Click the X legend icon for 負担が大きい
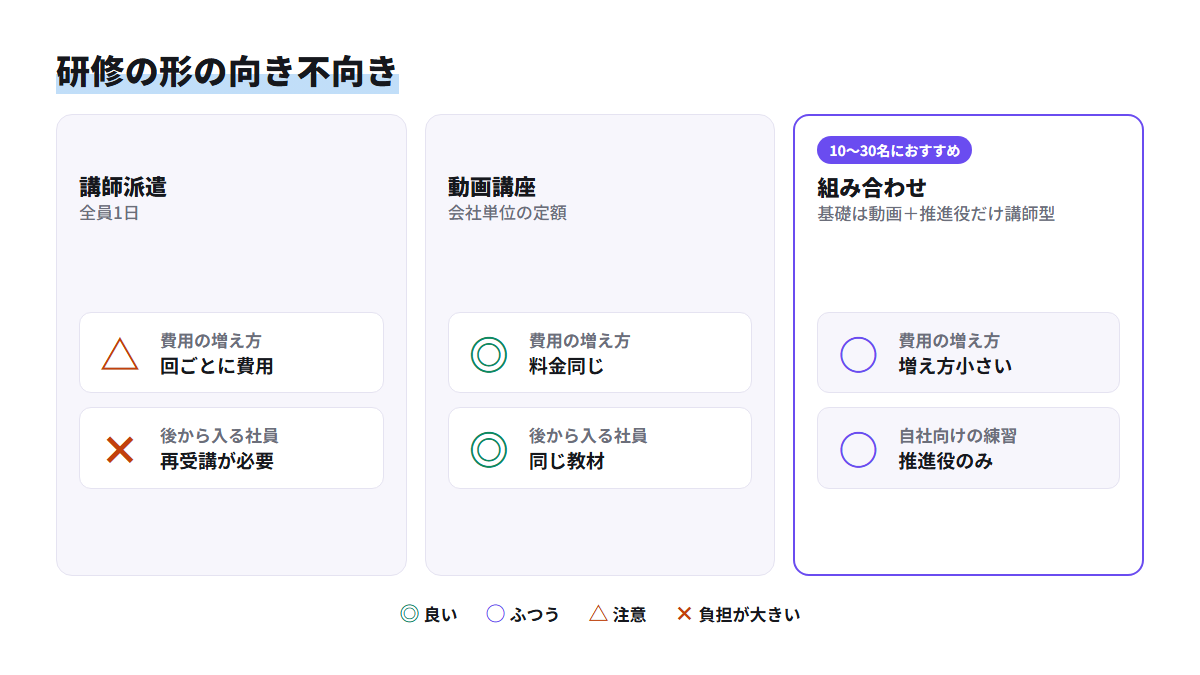1200x675 pixels. (684, 614)
